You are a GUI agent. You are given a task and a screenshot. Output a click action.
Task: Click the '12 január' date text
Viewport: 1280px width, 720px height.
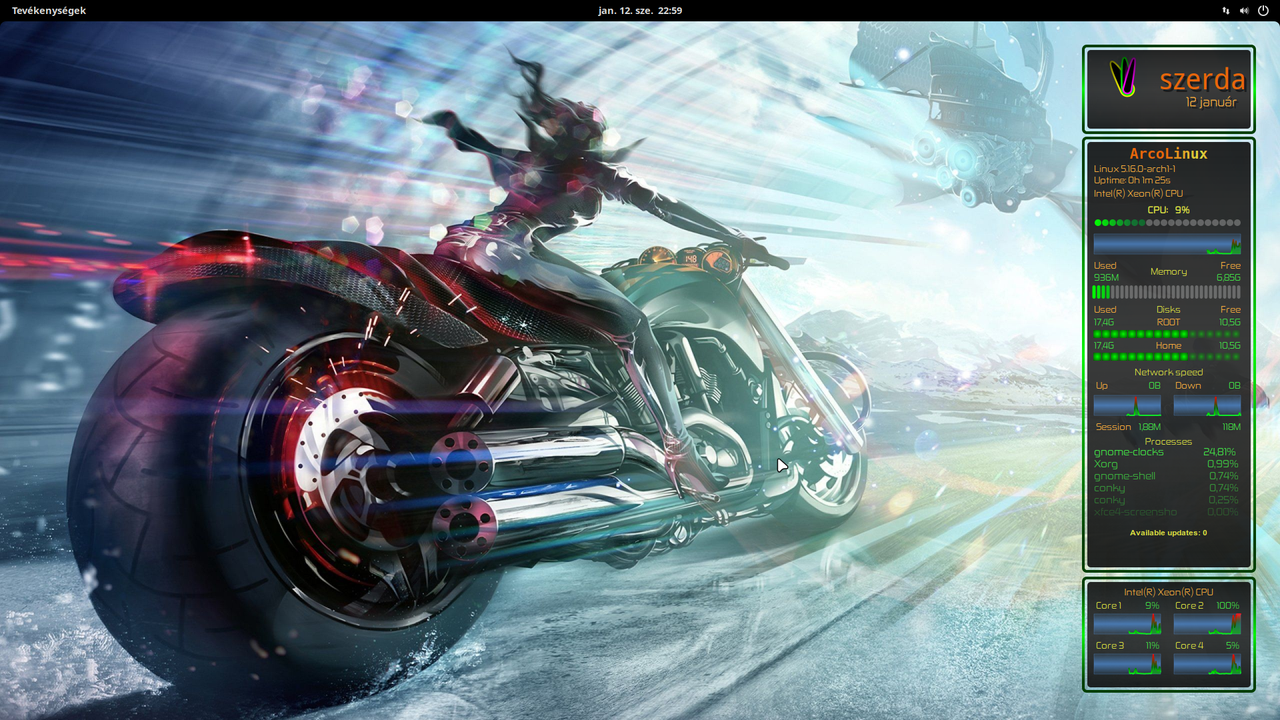click(1211, 102)
